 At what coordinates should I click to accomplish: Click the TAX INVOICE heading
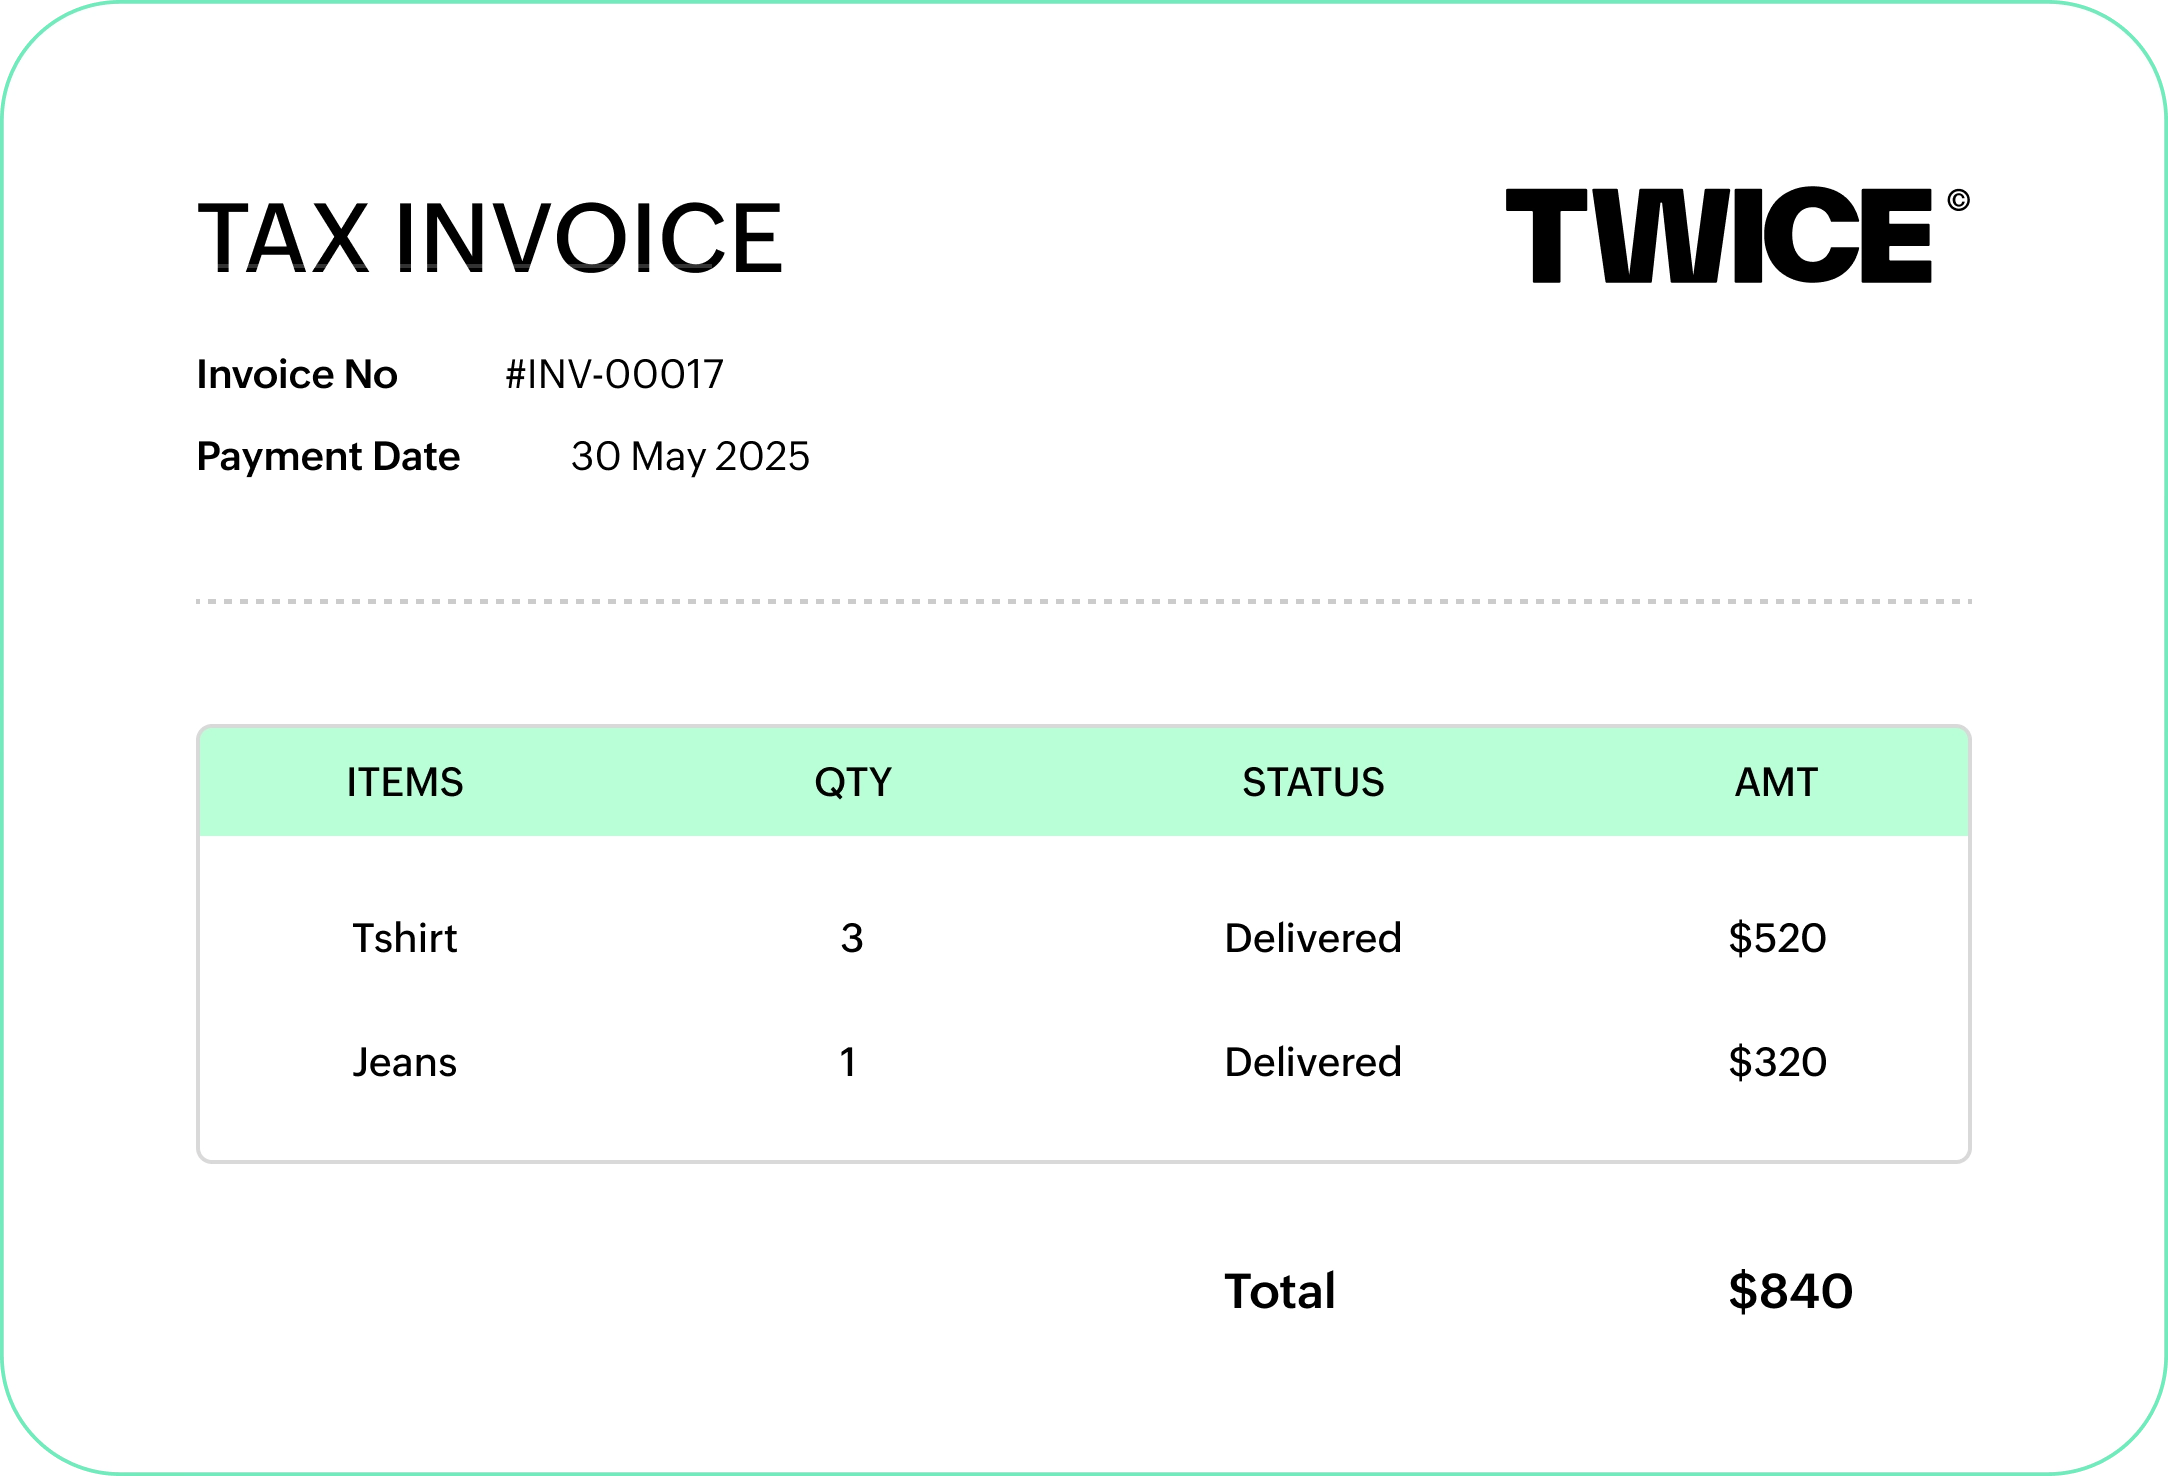(490, 238)
